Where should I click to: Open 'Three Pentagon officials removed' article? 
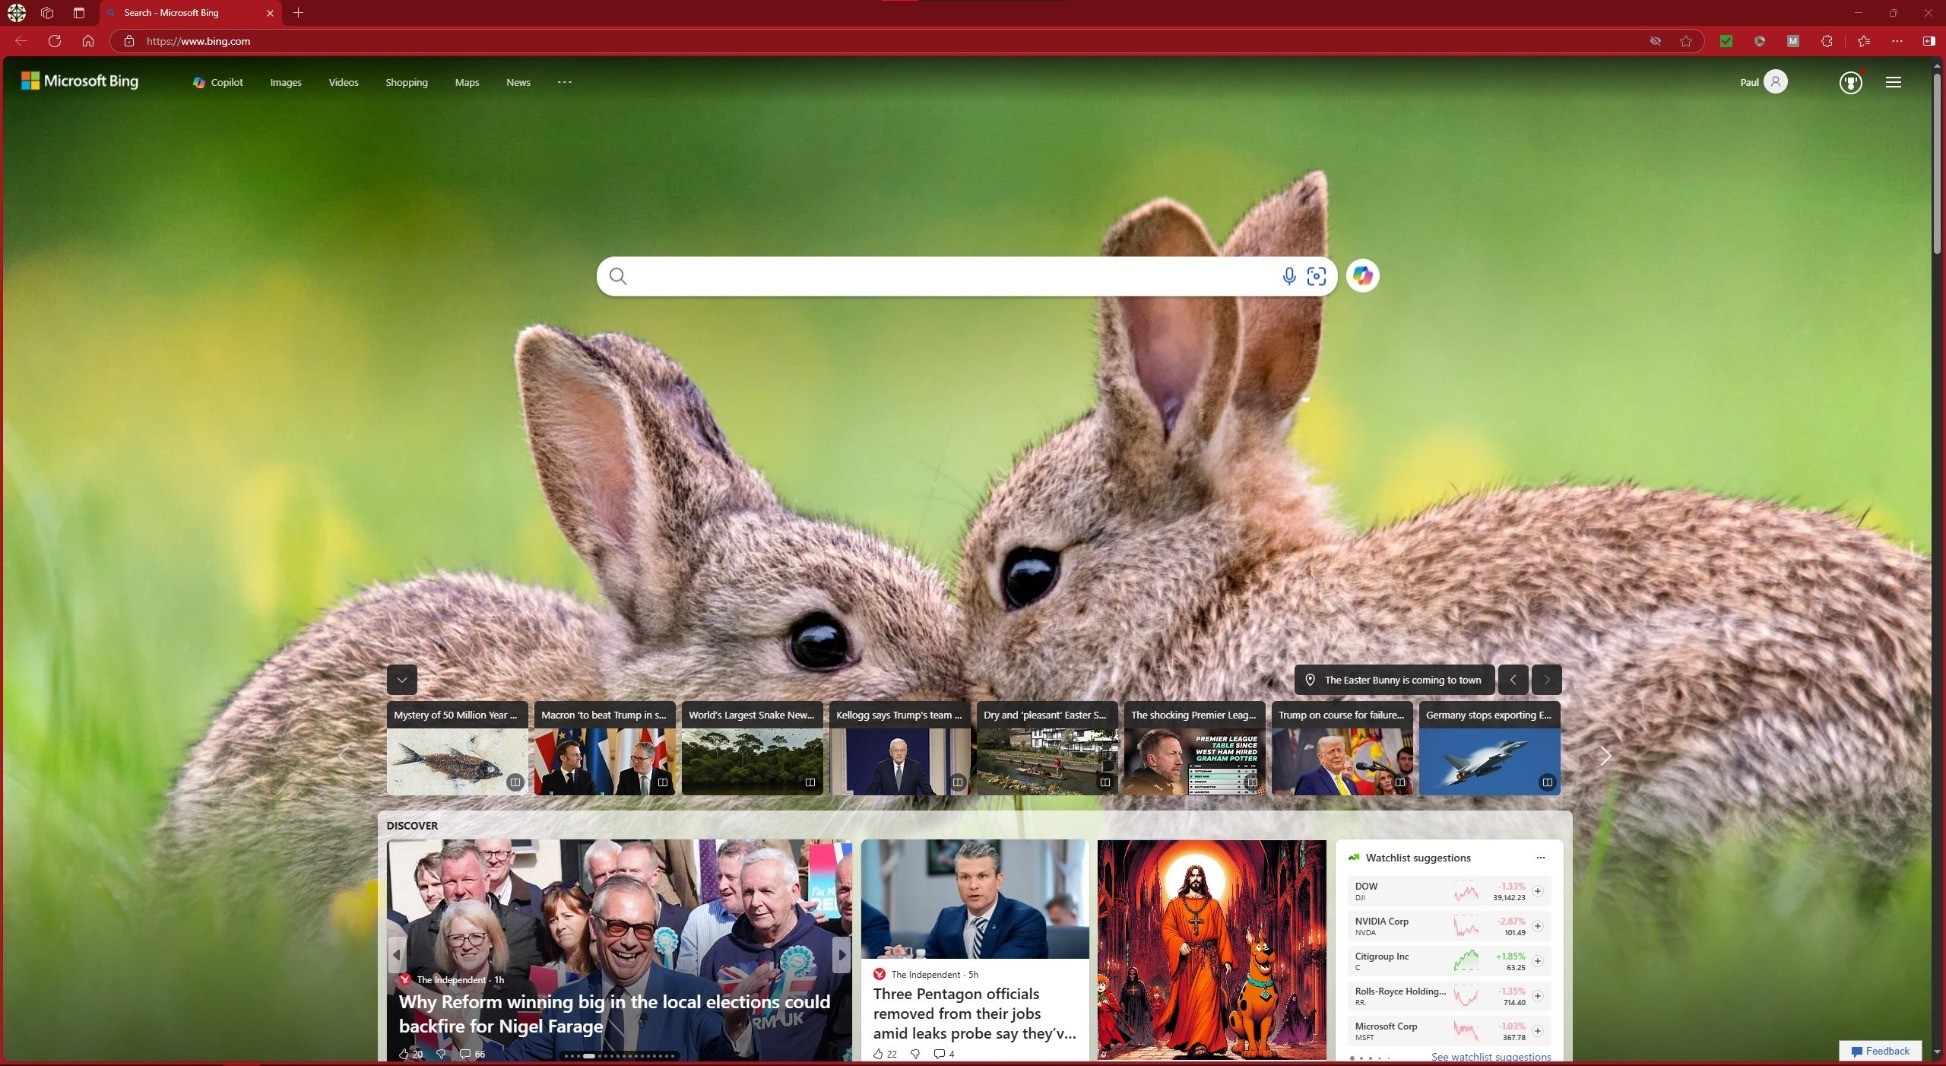pyautogui.click(x=974, y=1013)
